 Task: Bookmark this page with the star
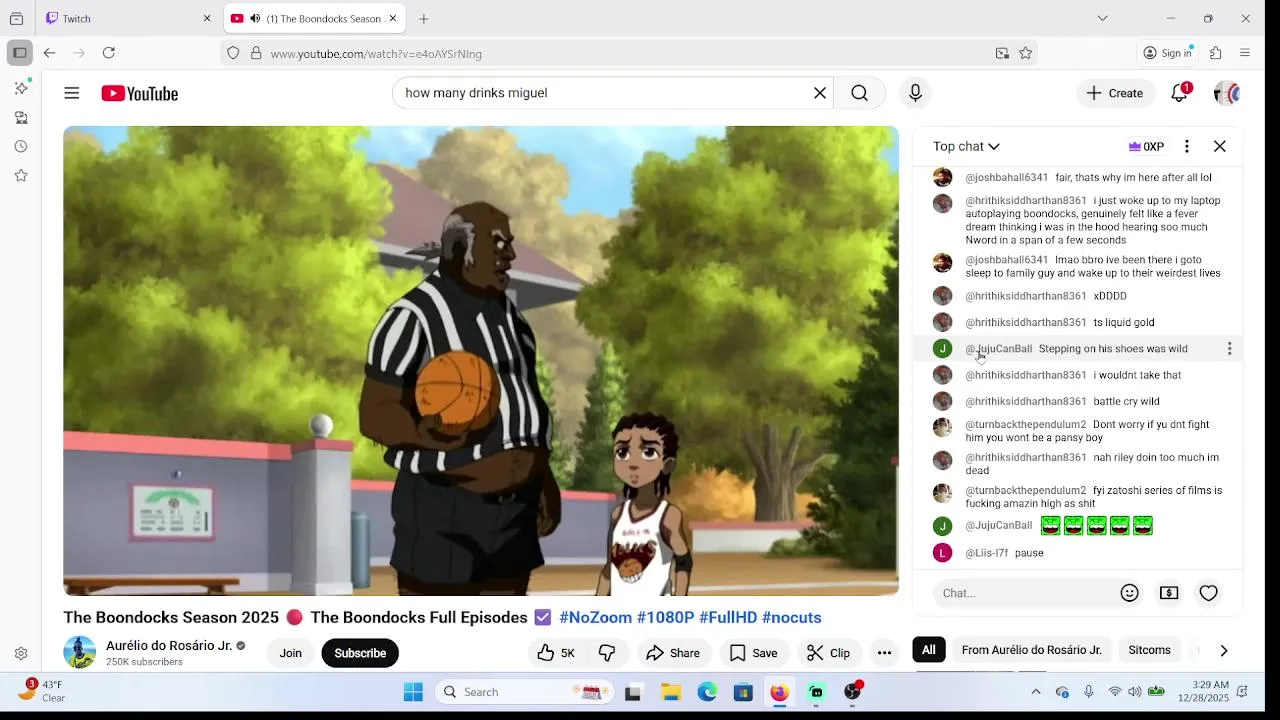1025,53
